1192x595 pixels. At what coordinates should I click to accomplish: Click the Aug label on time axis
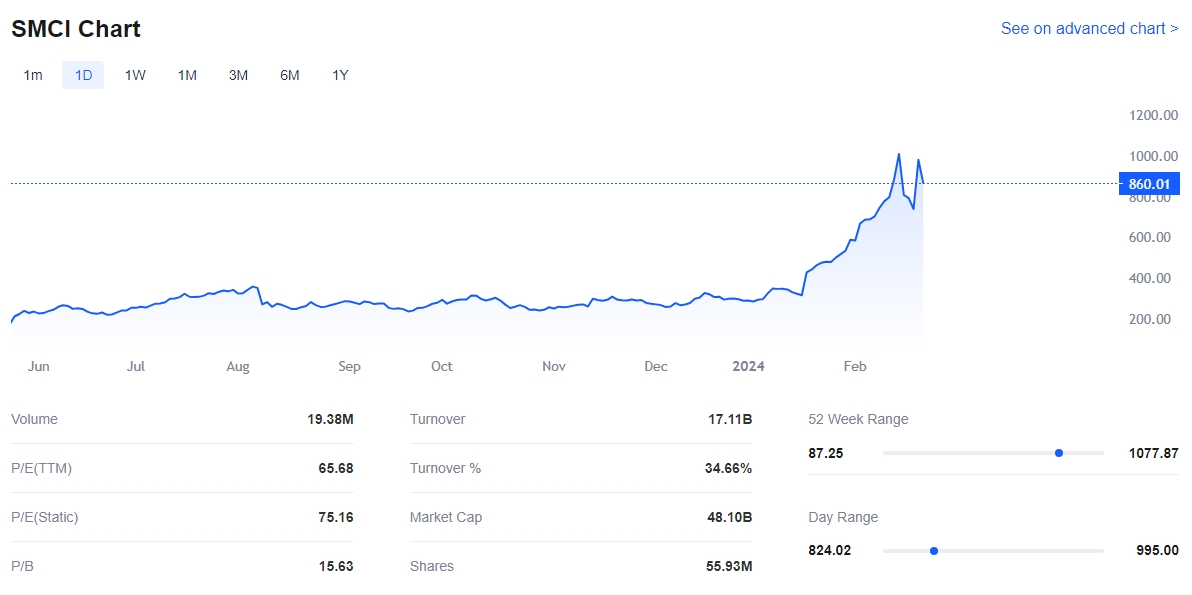pos(238,367)
